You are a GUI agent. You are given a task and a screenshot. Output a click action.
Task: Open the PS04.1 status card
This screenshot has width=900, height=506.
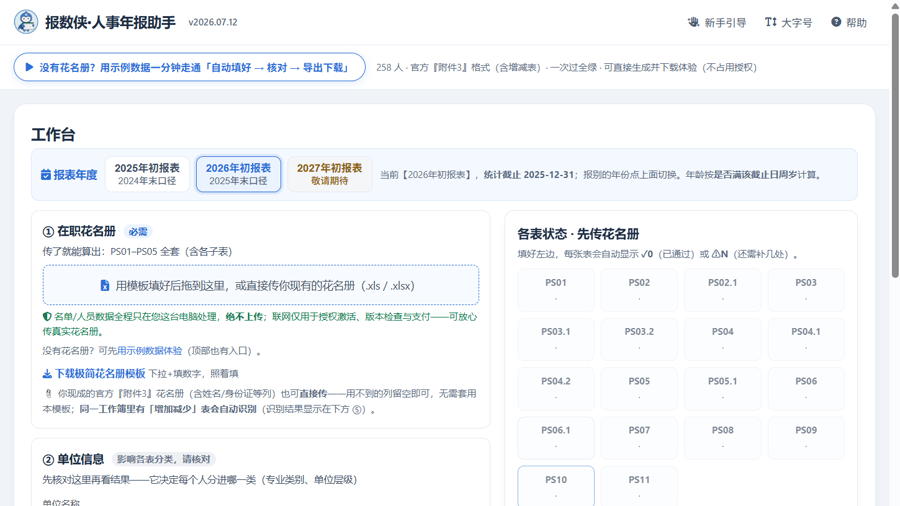point(806,339)
